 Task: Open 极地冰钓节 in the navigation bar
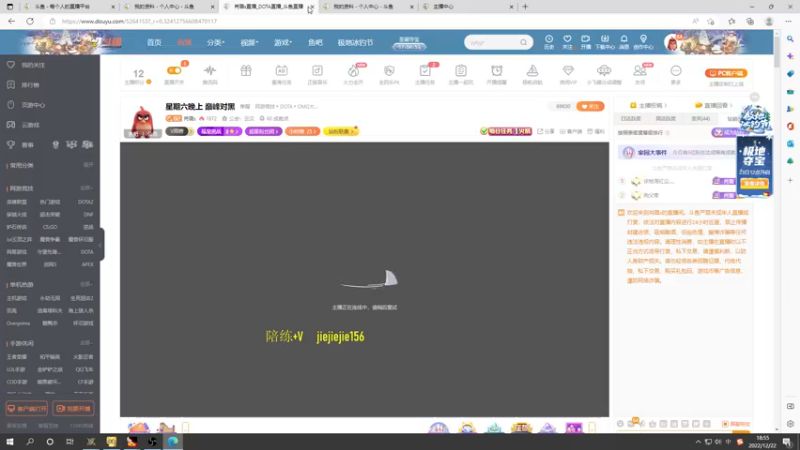pyautogui.click(x=355, y=42)
